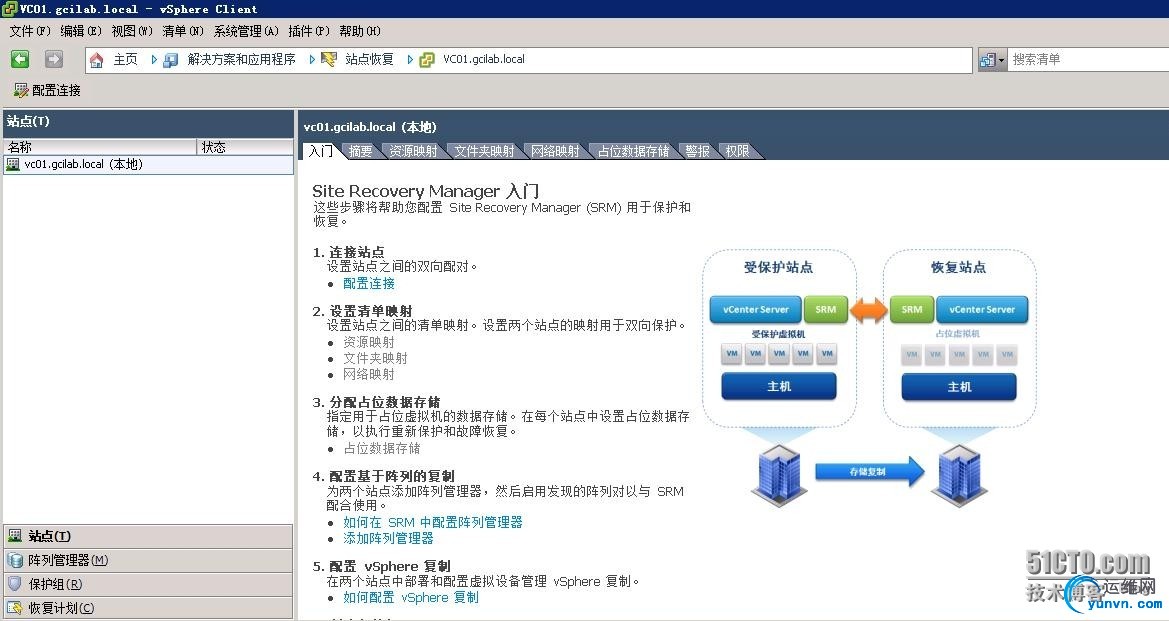Image resolution: width=1169 pixels, height=621 pixels.
Task: Open the 编辑(E) menu
Action: tap(81, 31)
